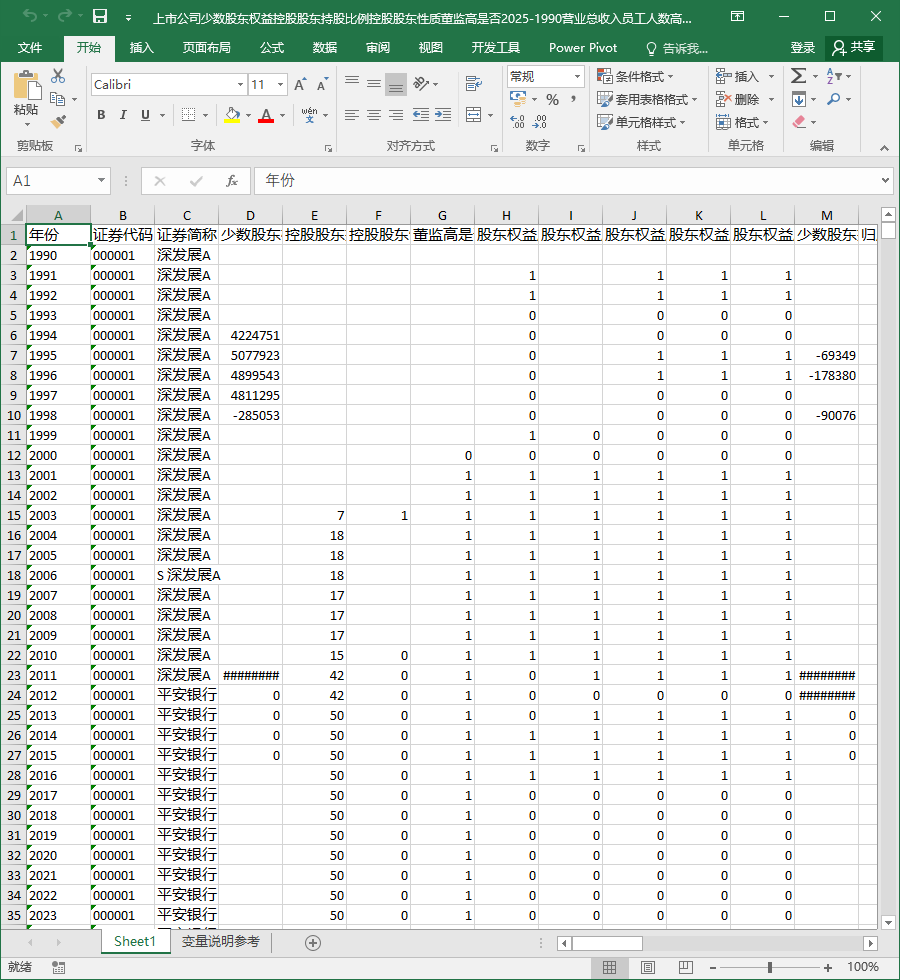Click the AutoSum sigma icon
The height and width of the screenshot is (980, 900).
[x=798, y=76]
